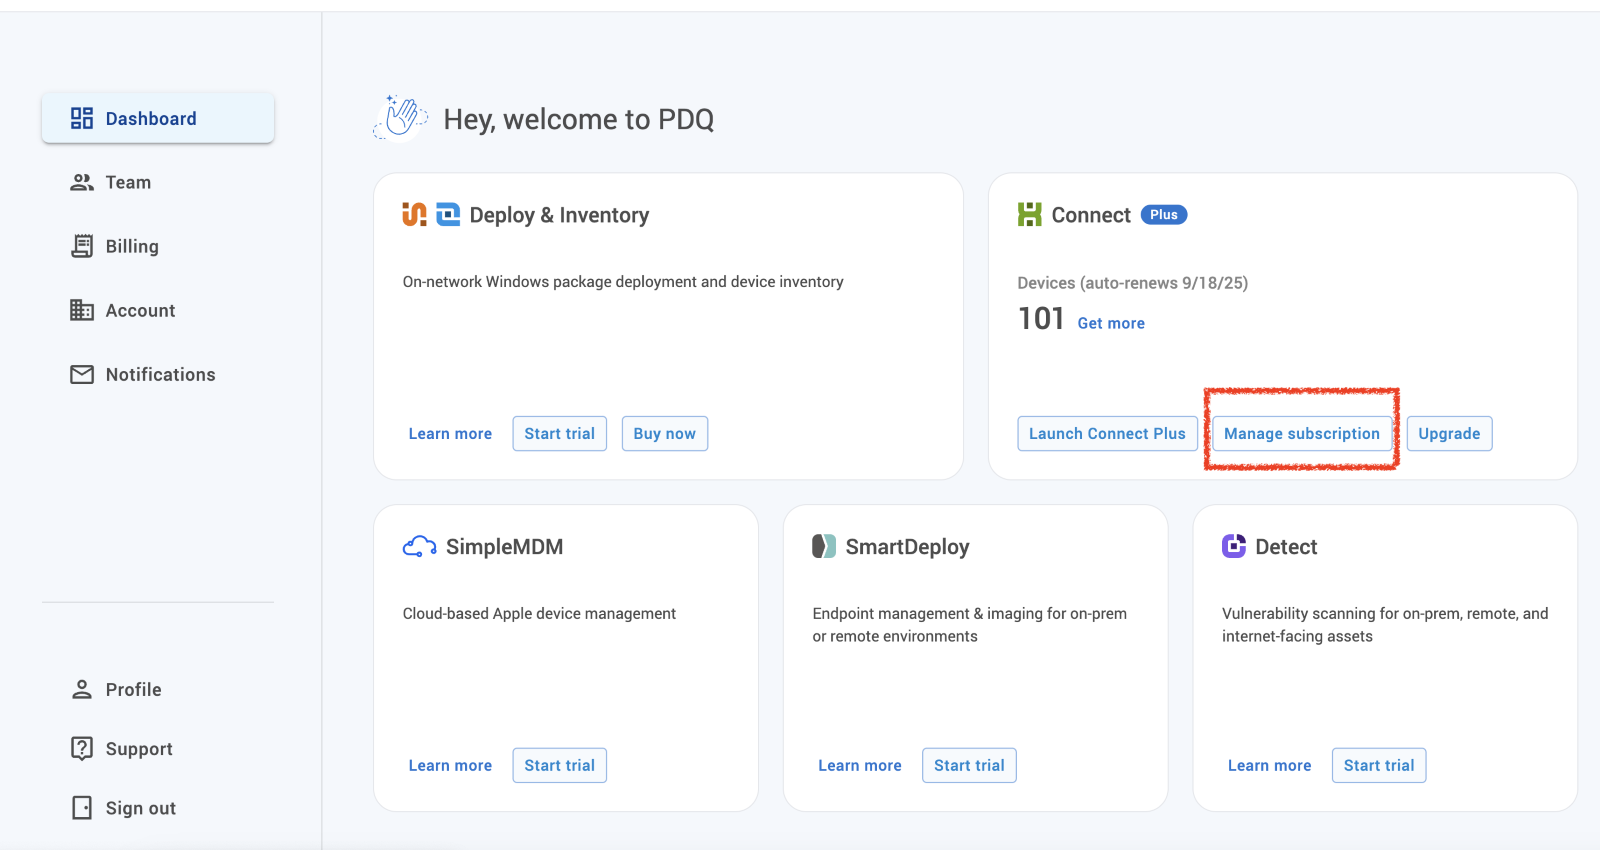Click 'Cloud-based Apple device management' description
1600x850 pixels.
tap(539, 613)
